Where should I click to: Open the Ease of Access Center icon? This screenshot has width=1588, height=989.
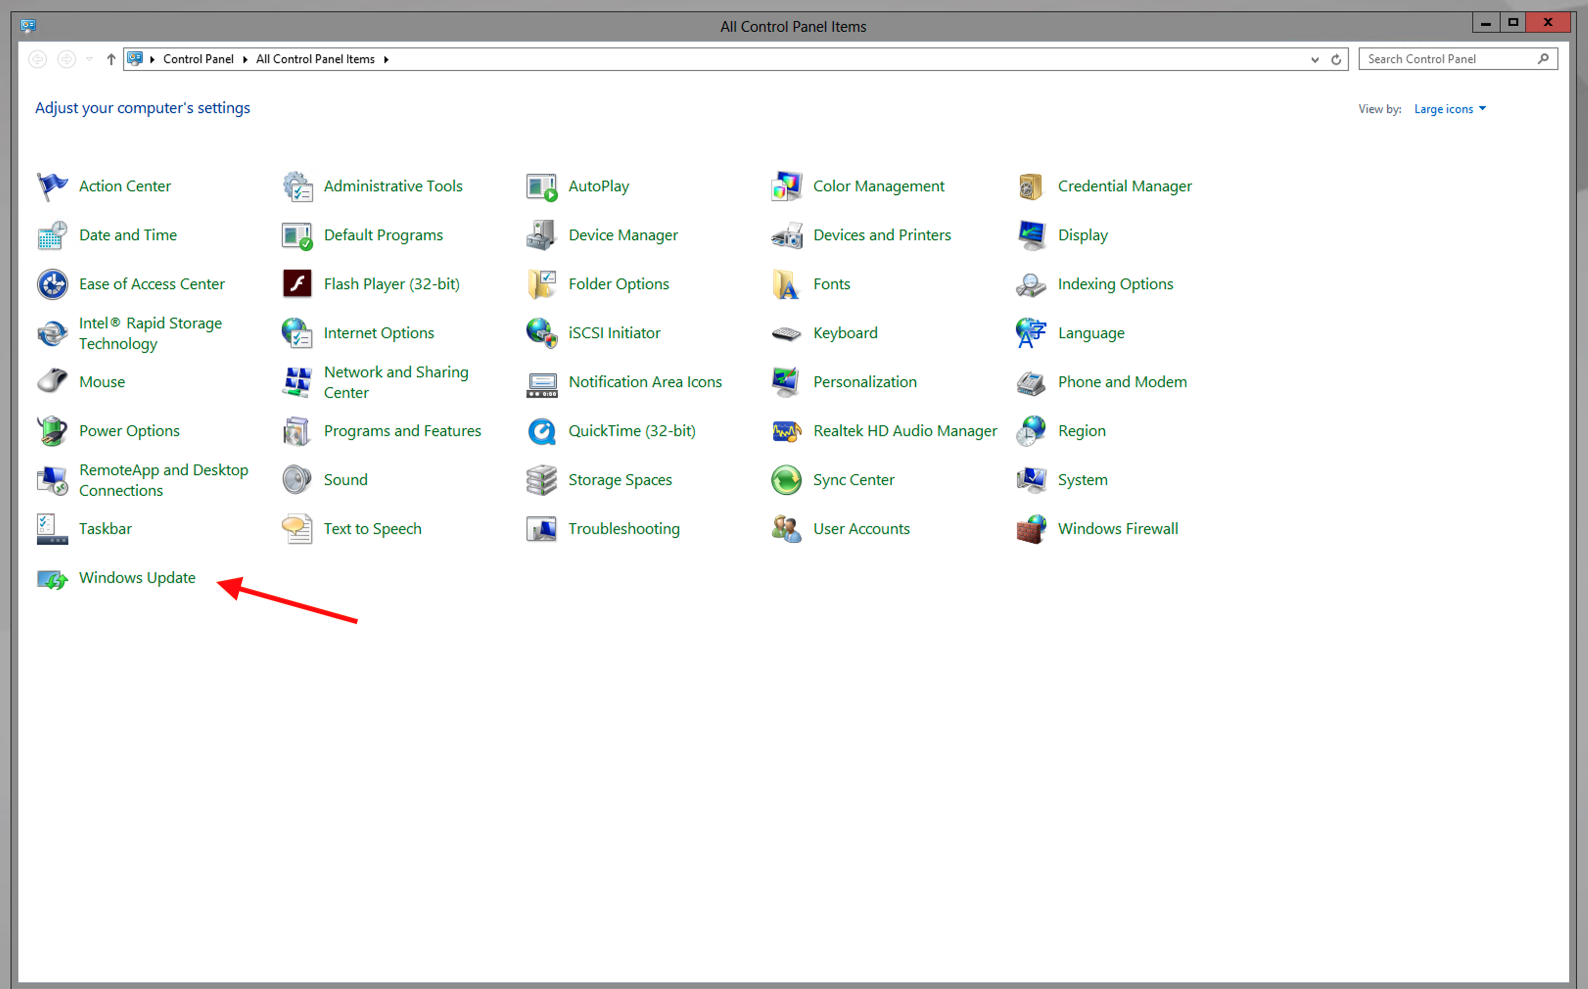[52, 284]
